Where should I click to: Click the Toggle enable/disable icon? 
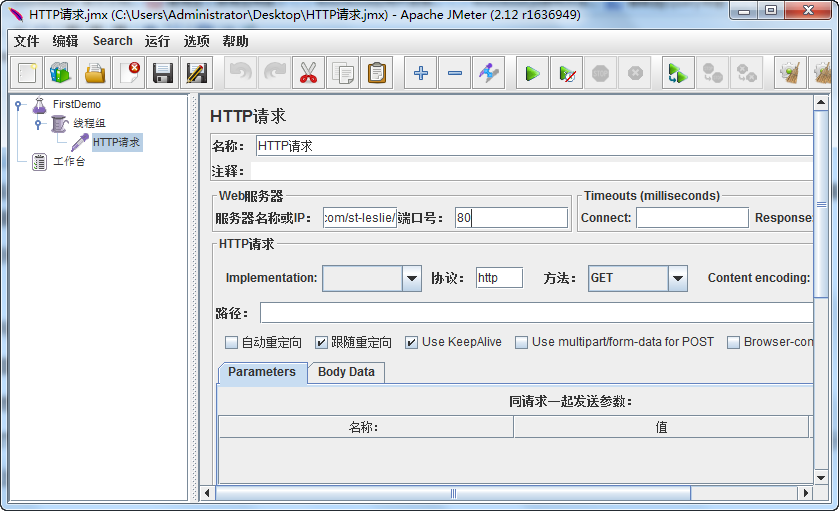(x=489, y=73)
